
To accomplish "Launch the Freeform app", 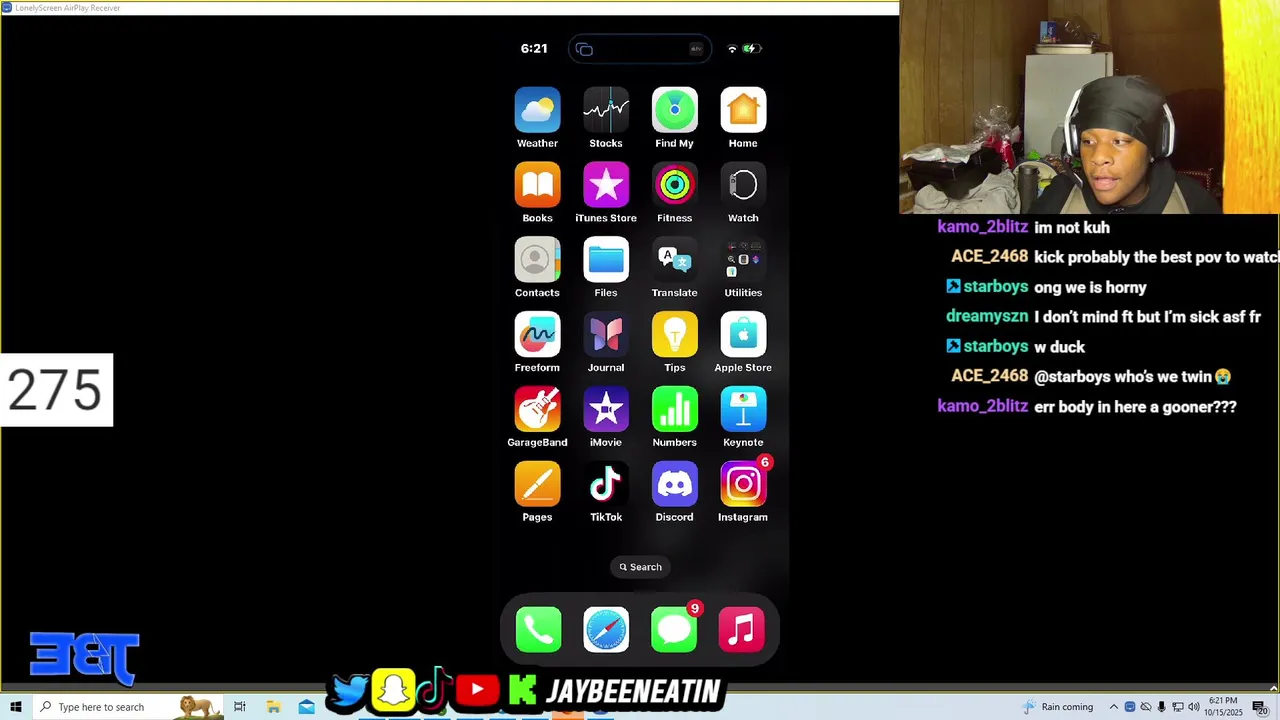I will click(537, 335).
